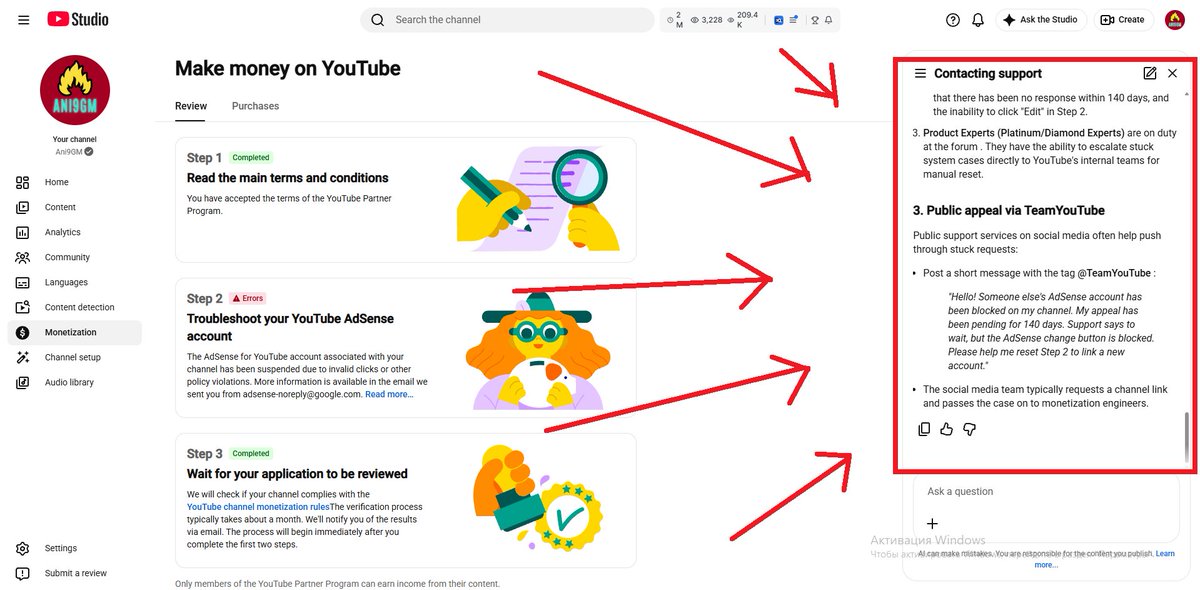The height and width of the screenshot is (590, 1200).
Task: Click the YouTube Studio logo
Action: 79,19
